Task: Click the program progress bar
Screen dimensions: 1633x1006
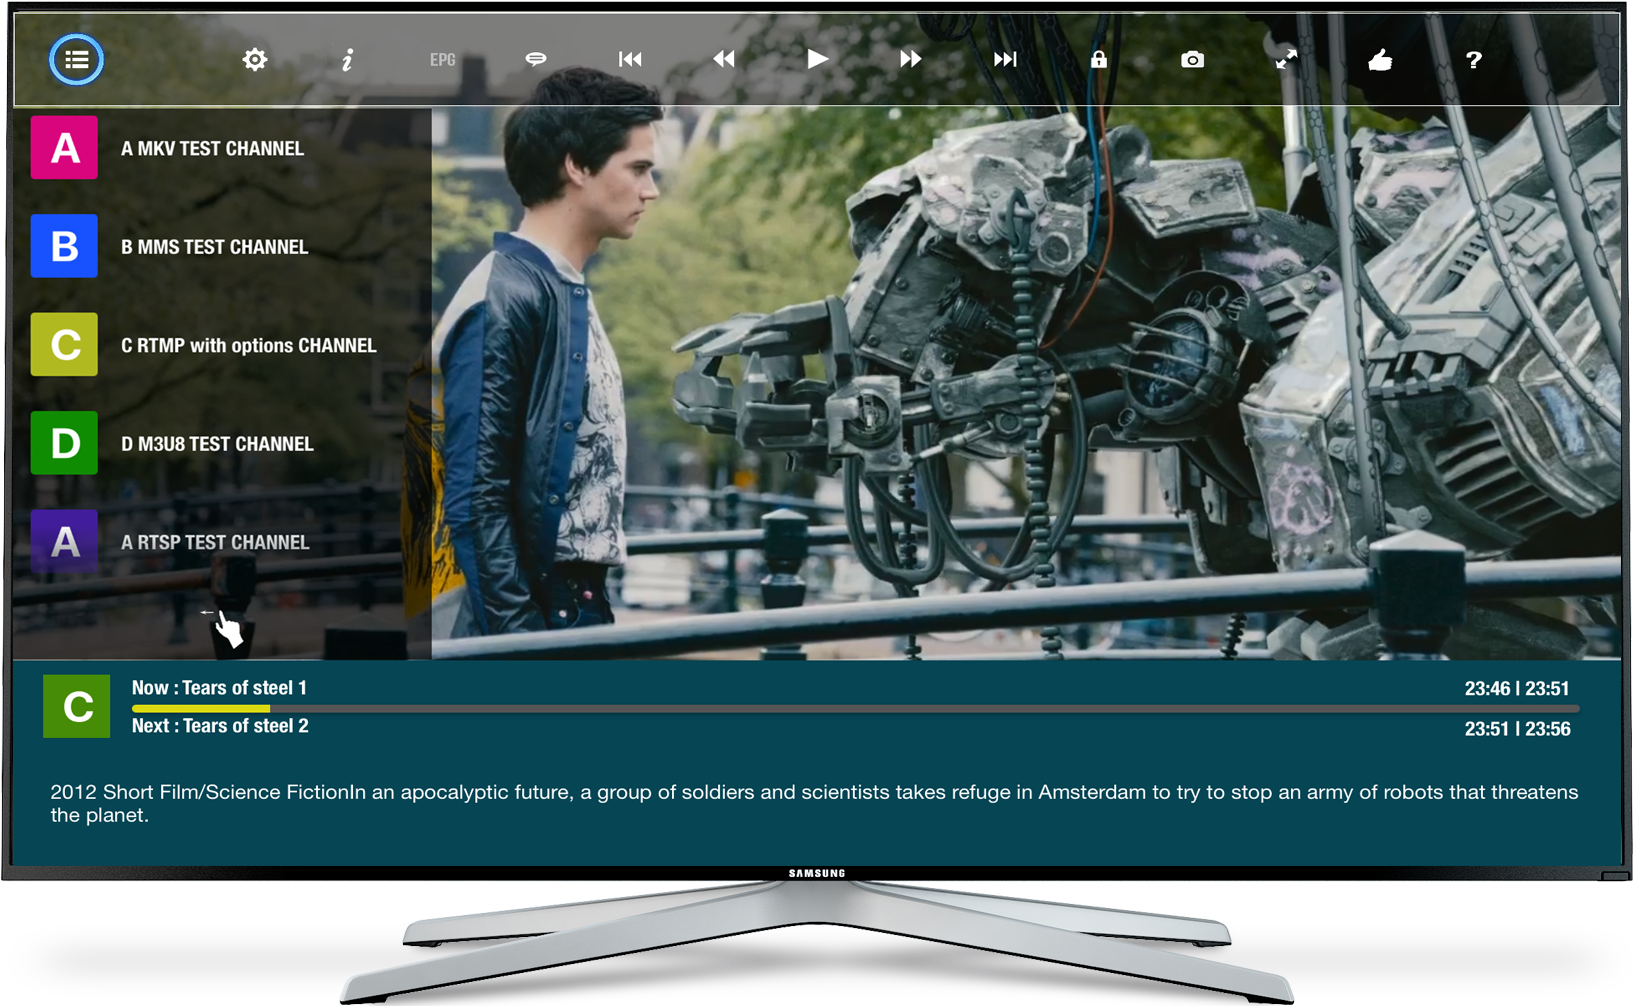Action: [x=855, y=708]
